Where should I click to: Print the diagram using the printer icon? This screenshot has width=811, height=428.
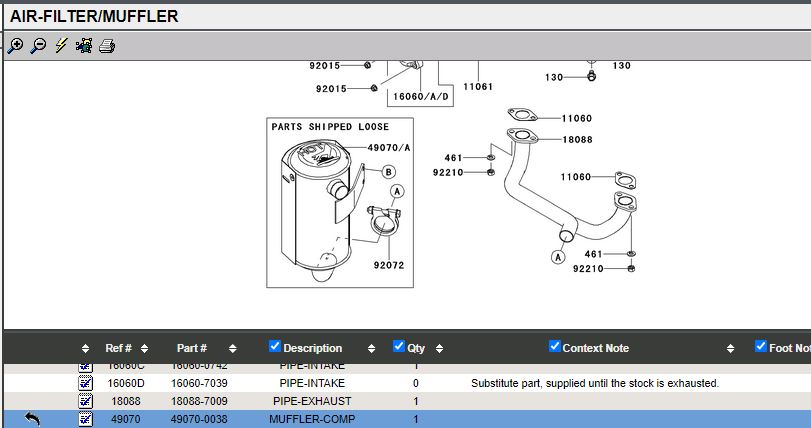107,46
